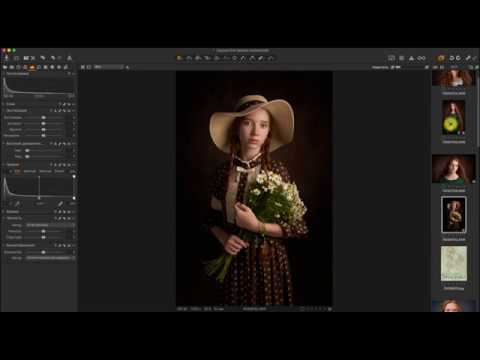
Task: Switch to the Details tool tab
Action: coord(39,67)
